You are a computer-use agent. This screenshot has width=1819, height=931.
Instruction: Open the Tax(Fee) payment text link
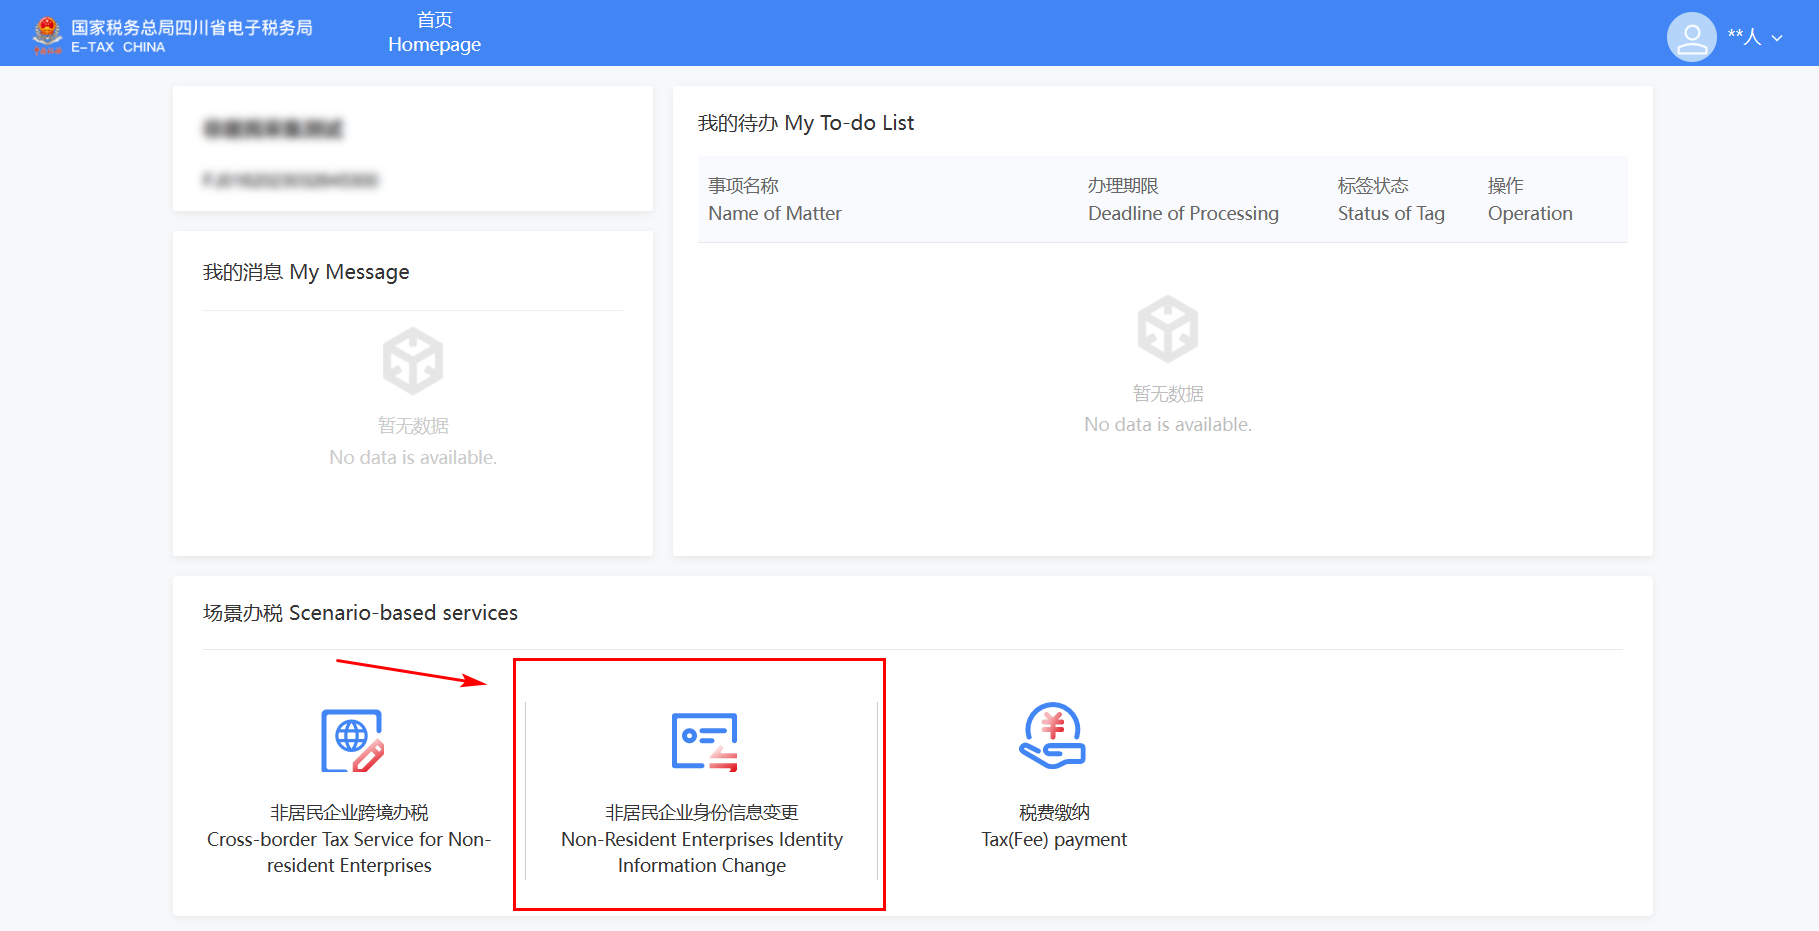1053,839
